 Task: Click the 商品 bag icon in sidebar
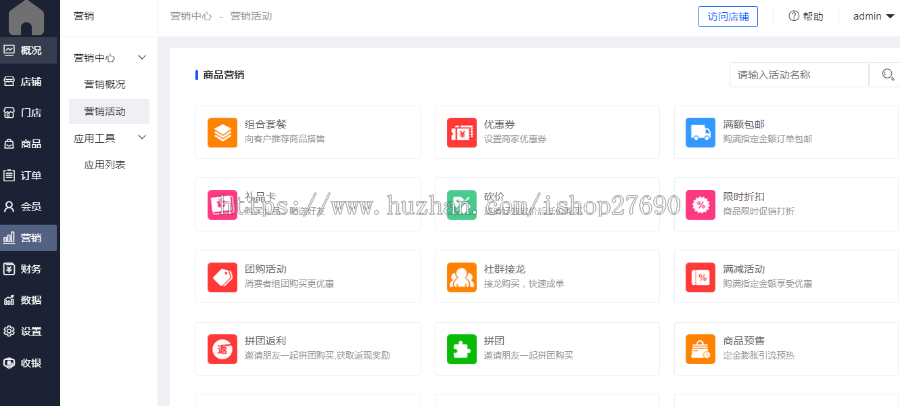pos(9,144)
